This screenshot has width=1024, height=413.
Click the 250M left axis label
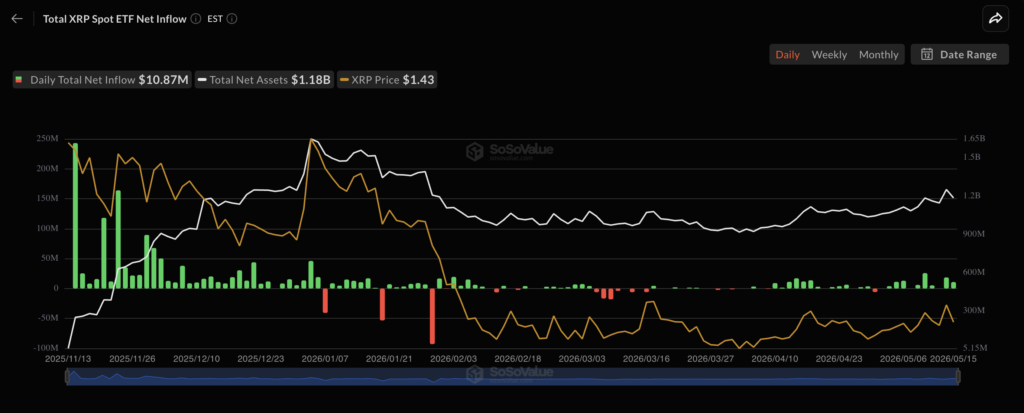click(x=48, y=139)
